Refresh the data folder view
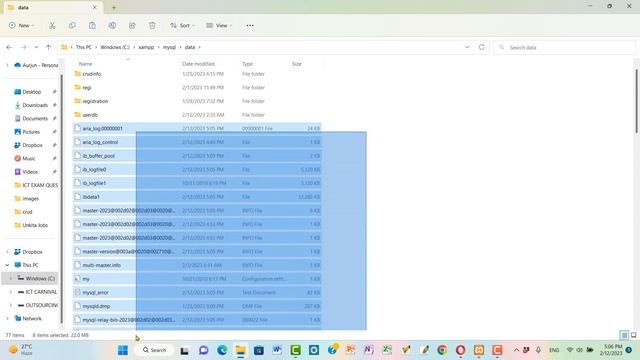 pos(482,47)
